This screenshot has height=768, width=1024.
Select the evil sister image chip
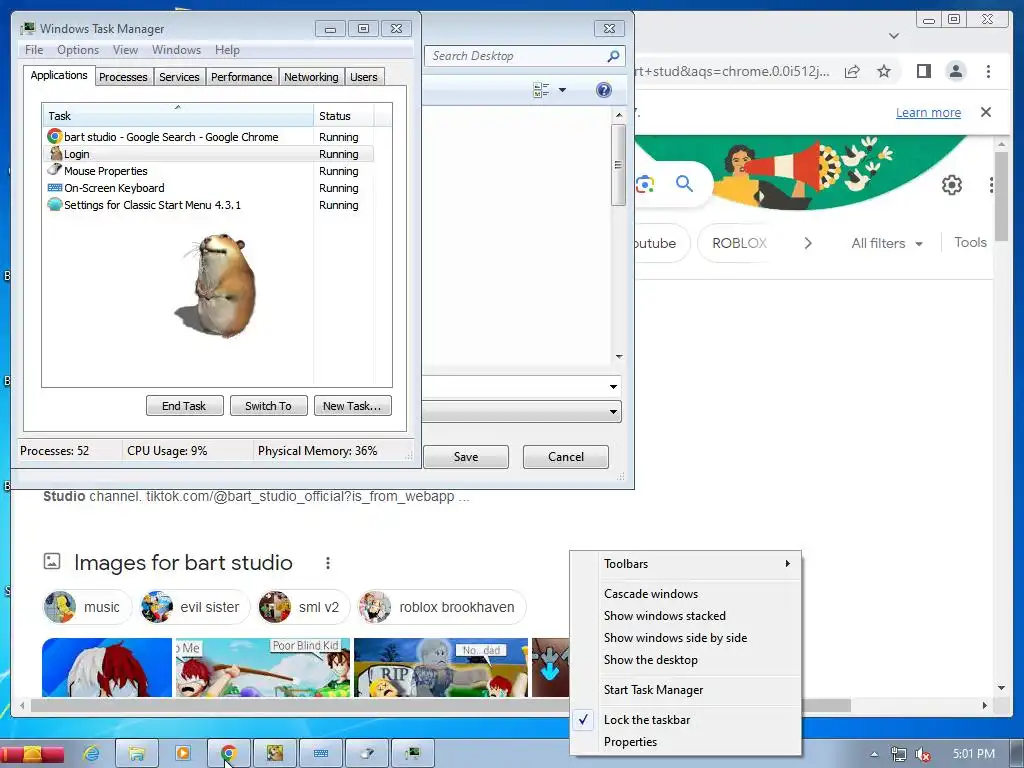(195, 607)
